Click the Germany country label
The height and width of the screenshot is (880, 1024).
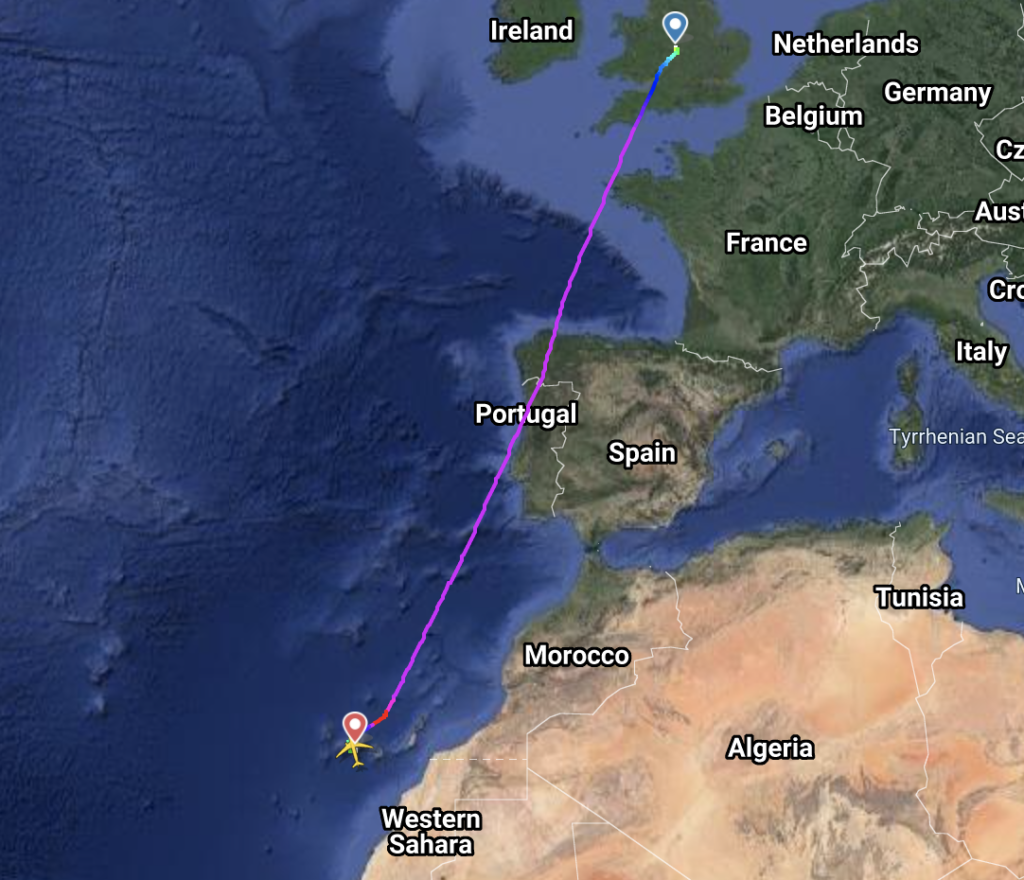(x=937, y=93)
